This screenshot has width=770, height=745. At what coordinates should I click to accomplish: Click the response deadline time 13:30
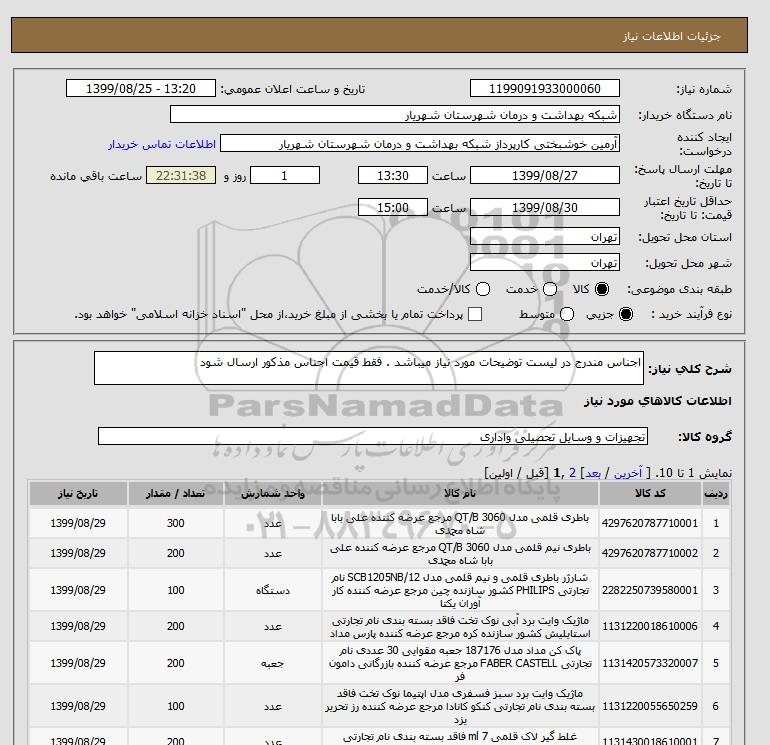[393, 175]
